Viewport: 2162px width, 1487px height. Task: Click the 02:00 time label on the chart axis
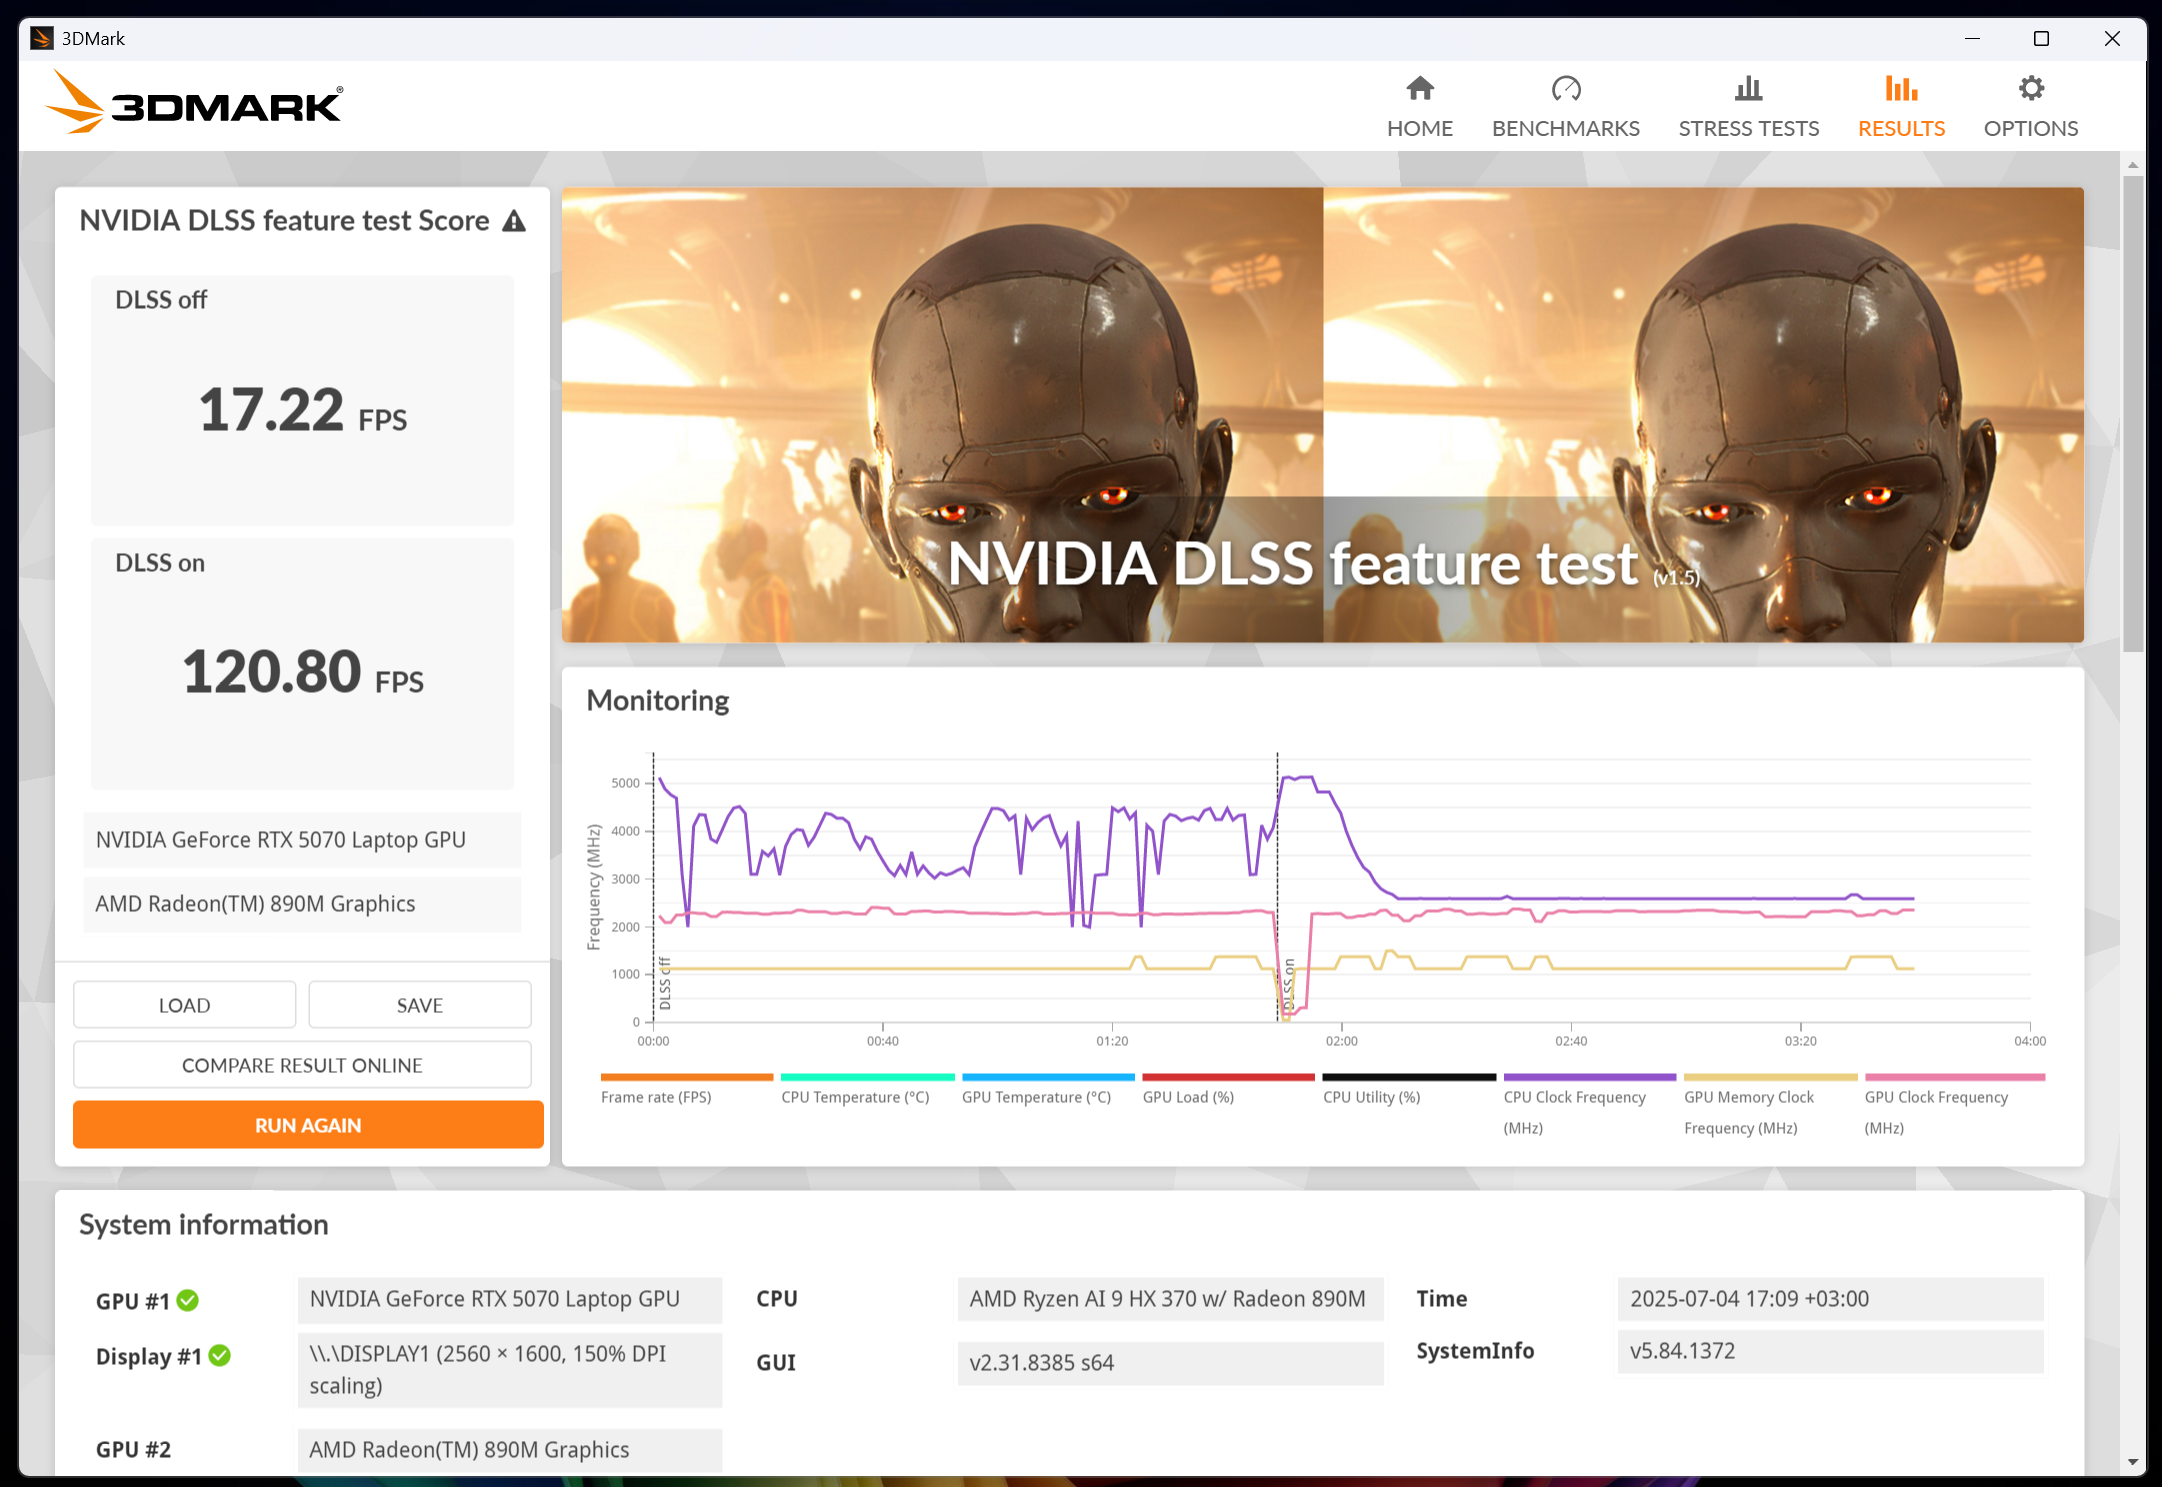tap(1341, 1041)
